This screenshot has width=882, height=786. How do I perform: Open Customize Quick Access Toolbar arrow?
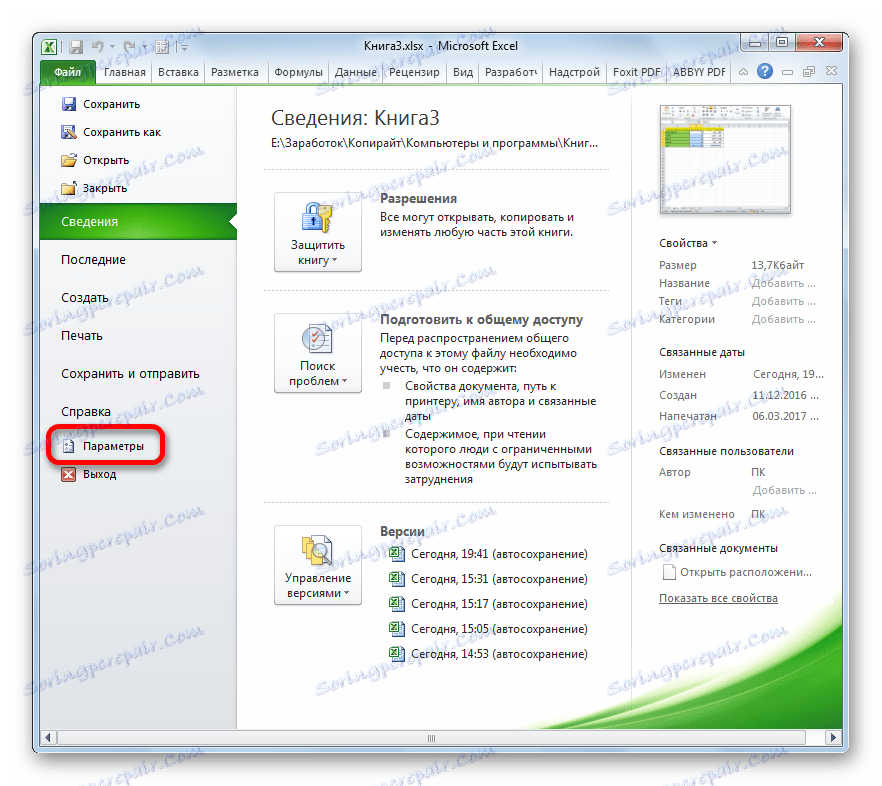184,48
